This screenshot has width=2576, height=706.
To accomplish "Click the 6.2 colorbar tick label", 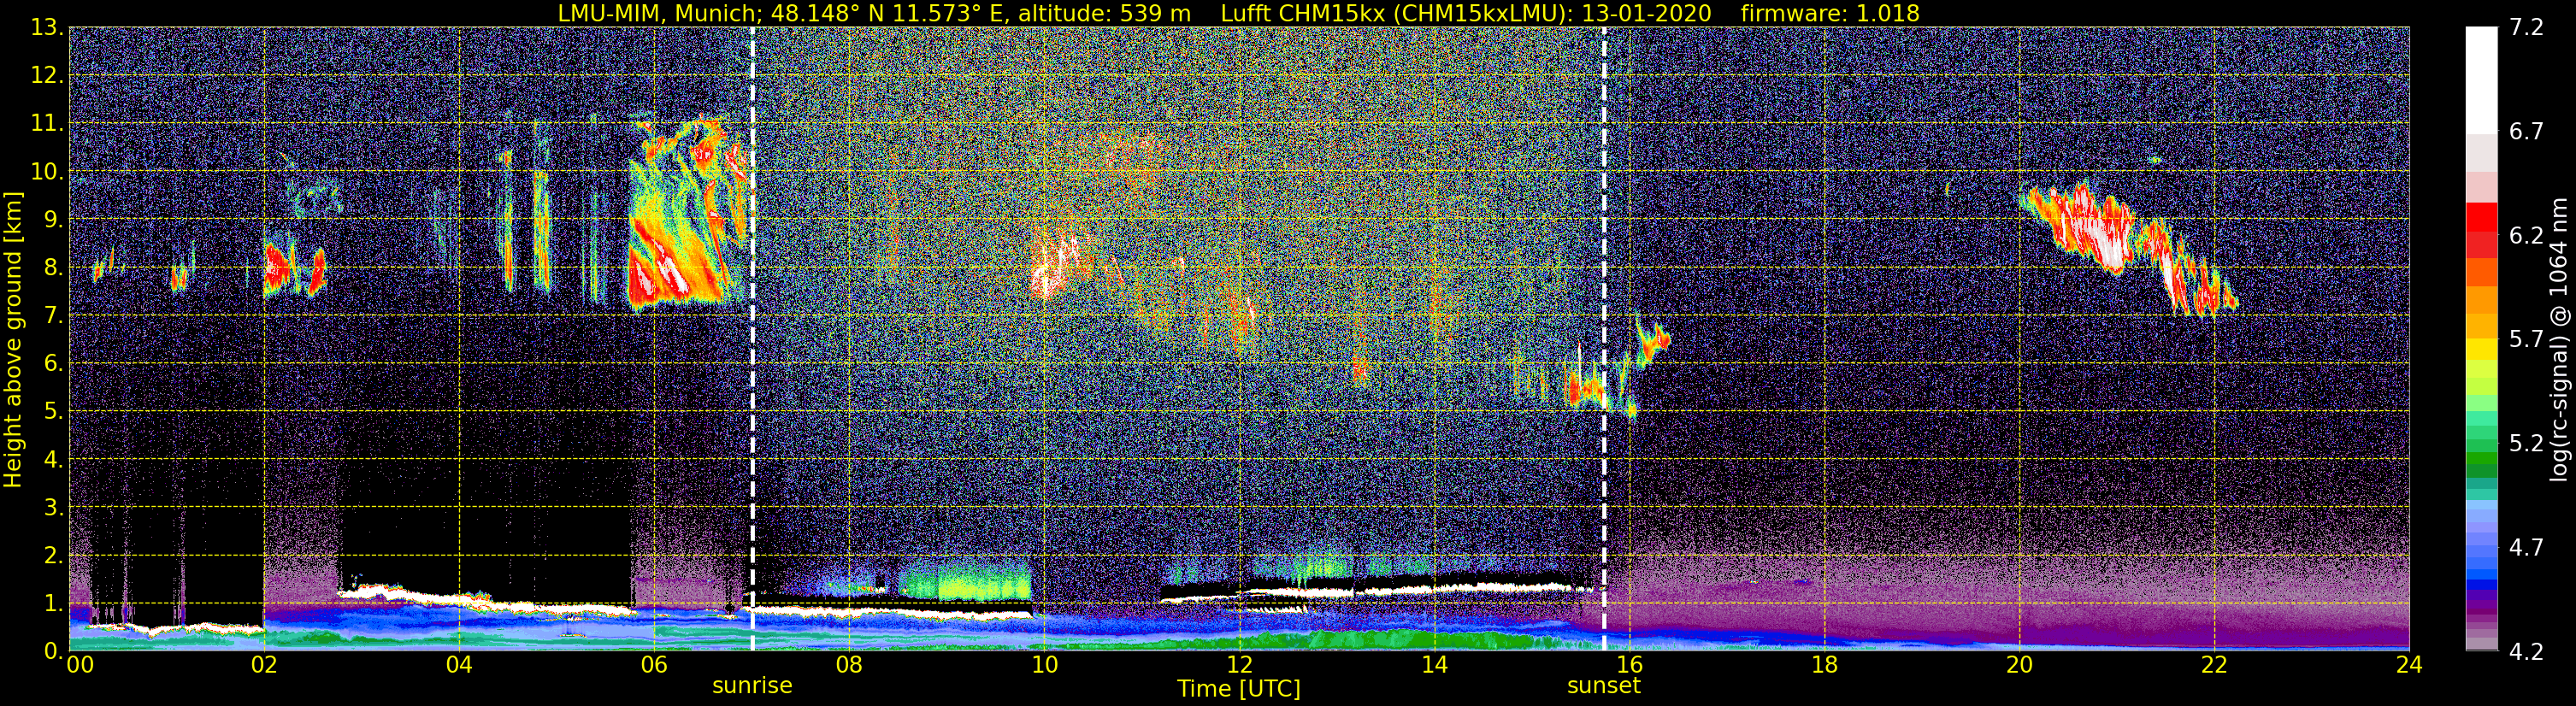I will click(2526, 235).
